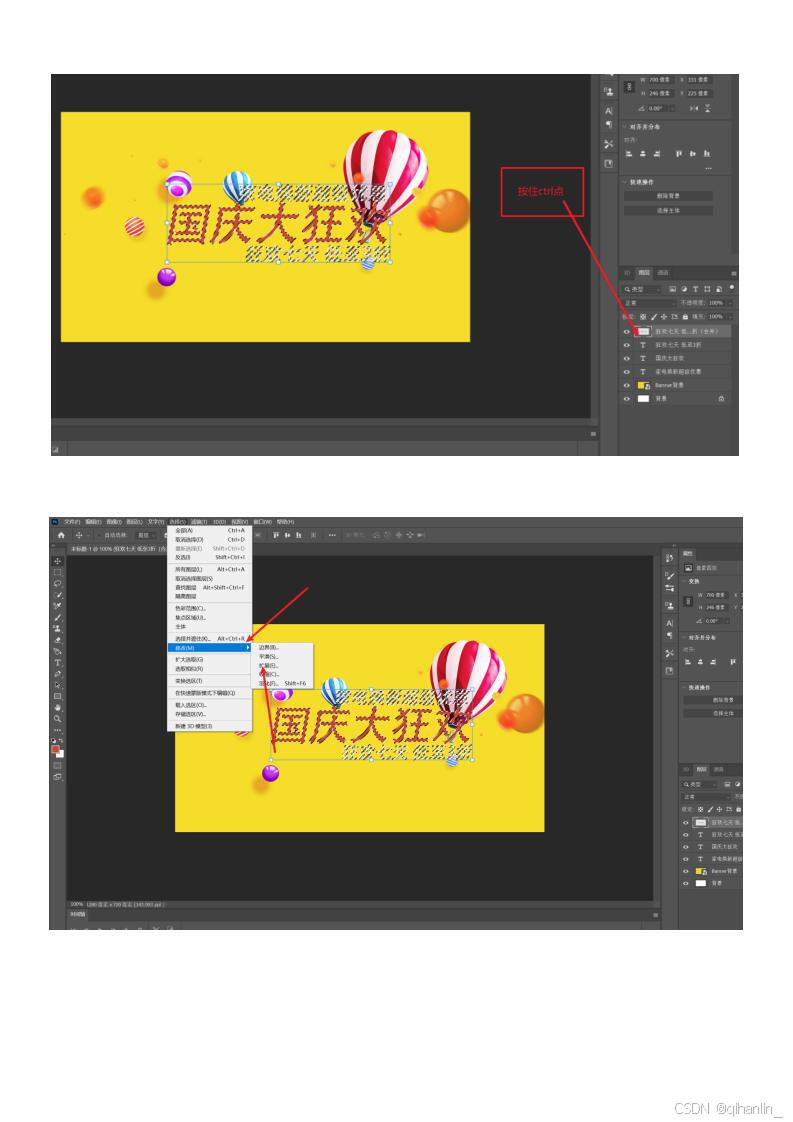Select the Move tool in lower screenshot toolbar
Viewport: 793px width, 1122px height.
(57, 561)
